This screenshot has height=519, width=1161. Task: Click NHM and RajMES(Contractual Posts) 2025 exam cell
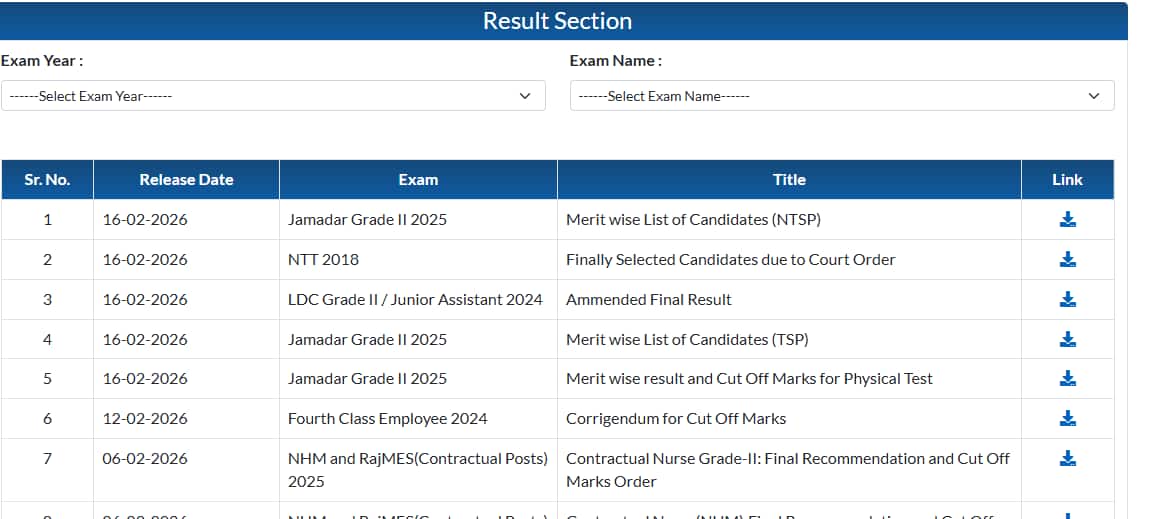417,469
